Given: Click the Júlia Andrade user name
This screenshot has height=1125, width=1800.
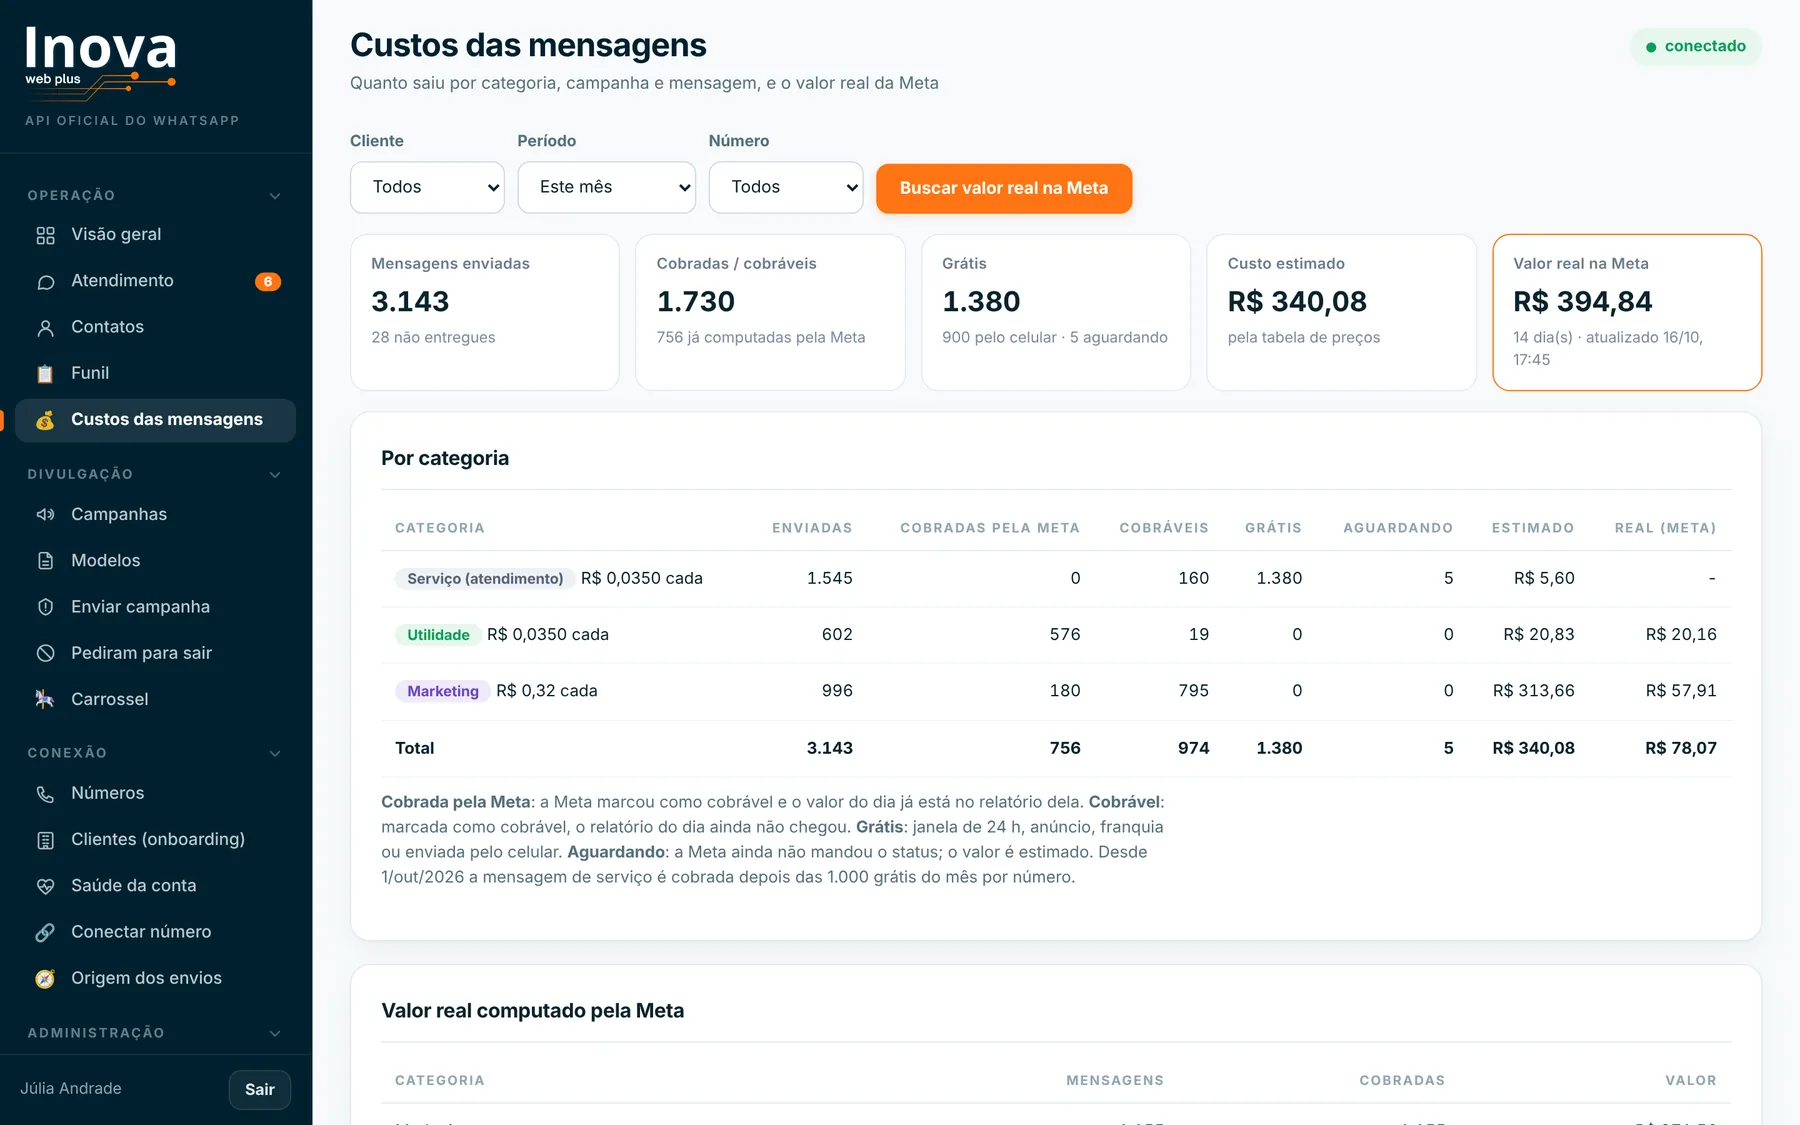Looking at the screenshot, I should [x=71, y=1089].
